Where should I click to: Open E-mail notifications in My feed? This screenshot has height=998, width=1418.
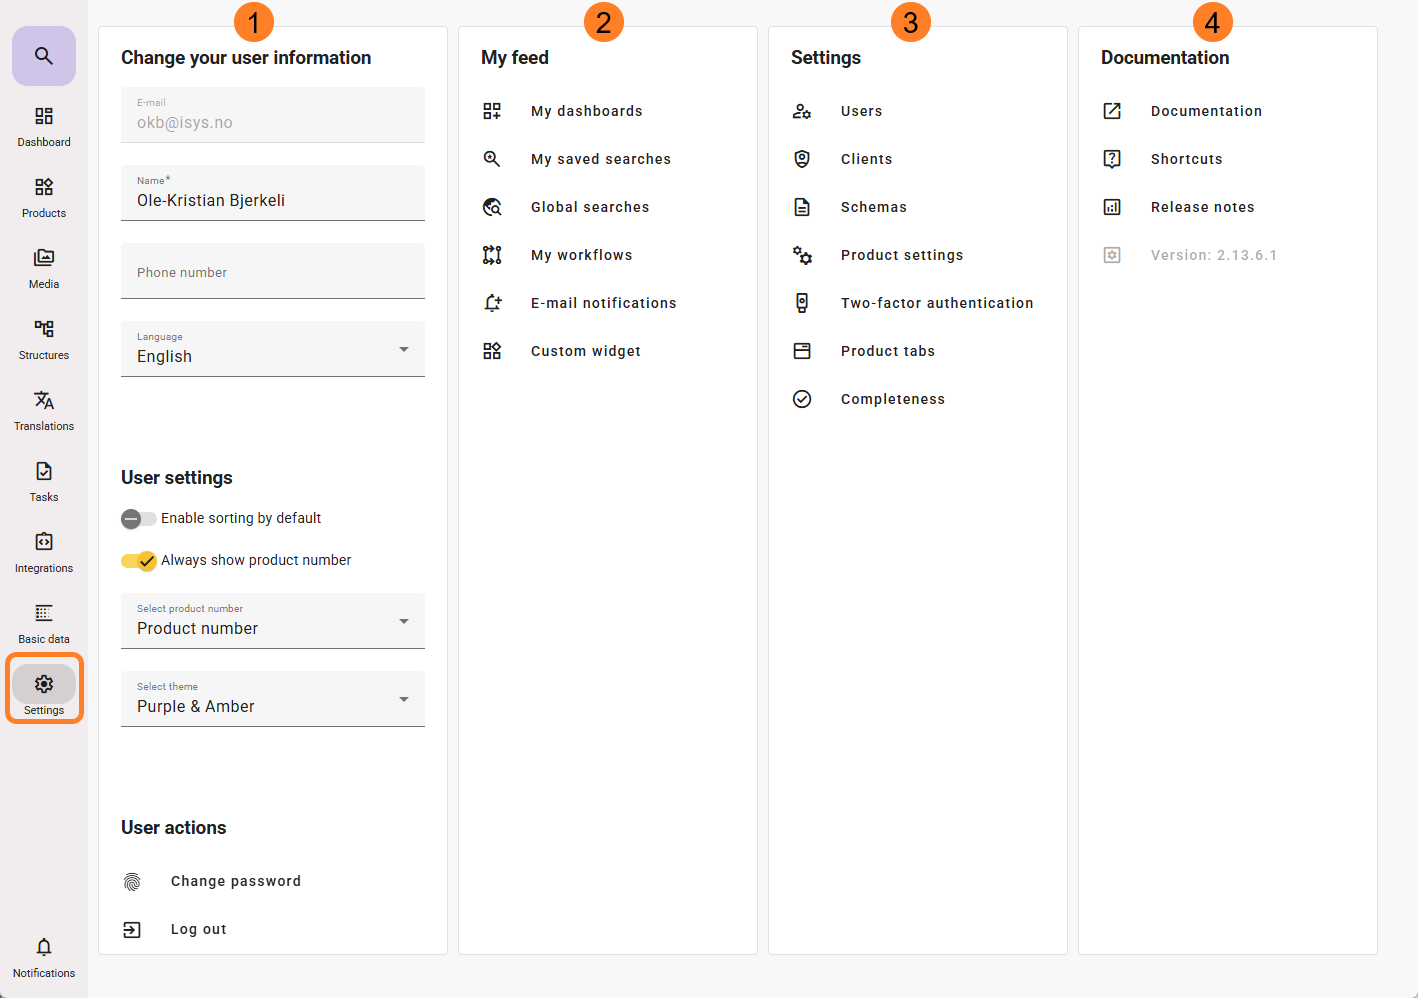pyautogui.click(x=603, y=303)
